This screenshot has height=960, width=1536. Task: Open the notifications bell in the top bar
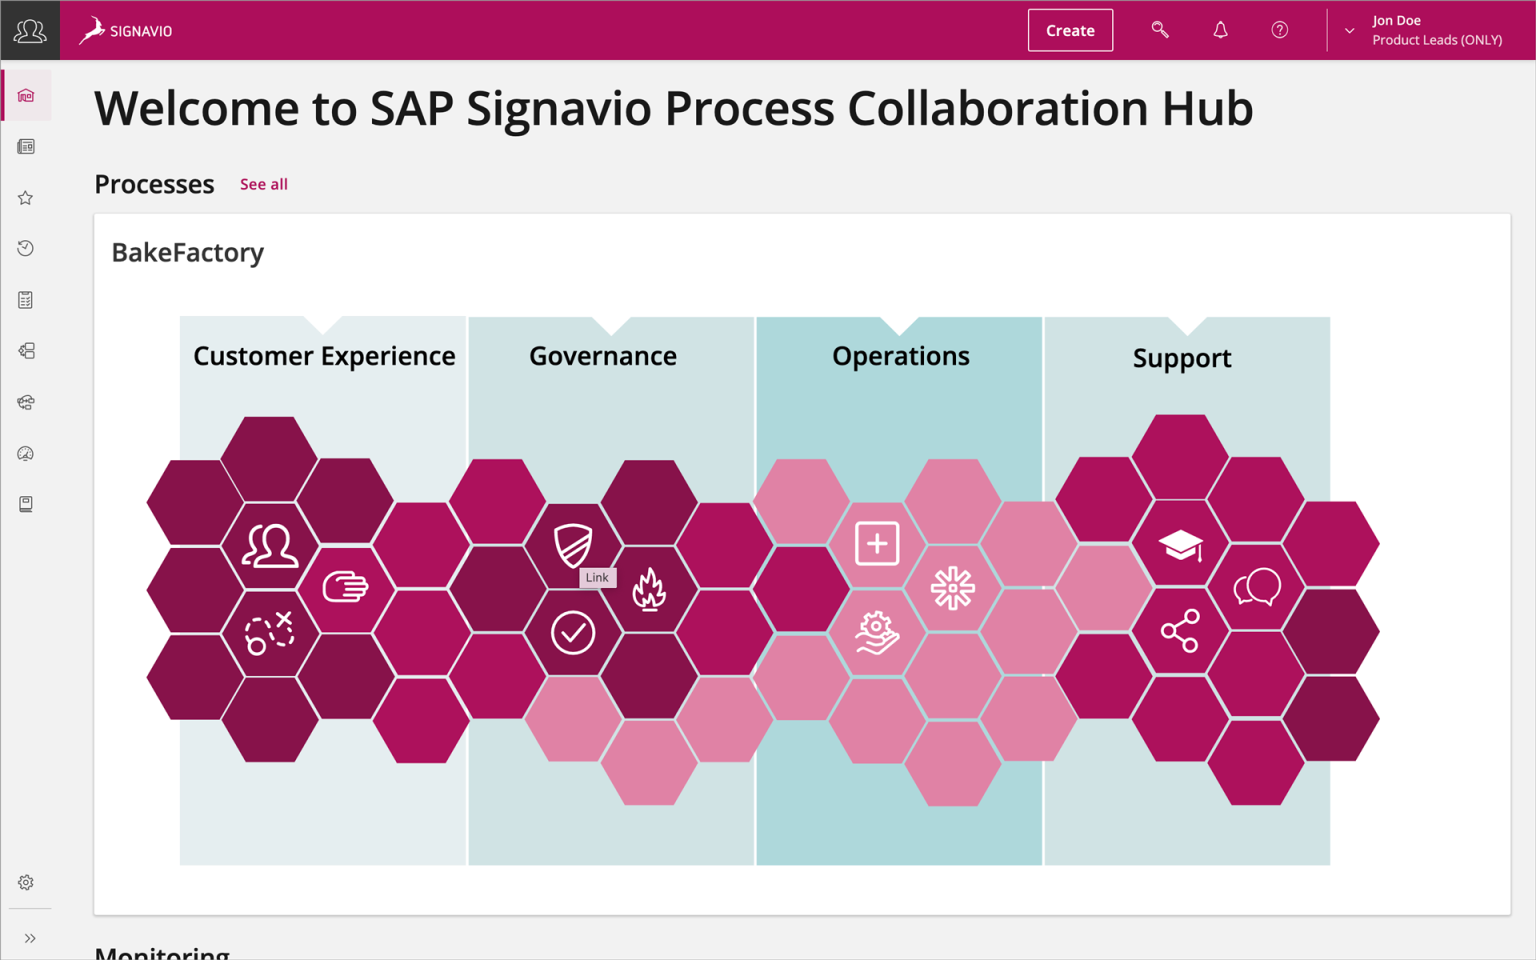[1220, 30]
